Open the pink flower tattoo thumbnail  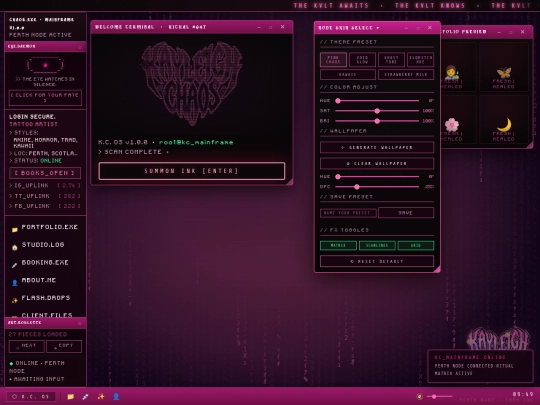(x=452, y=120)
